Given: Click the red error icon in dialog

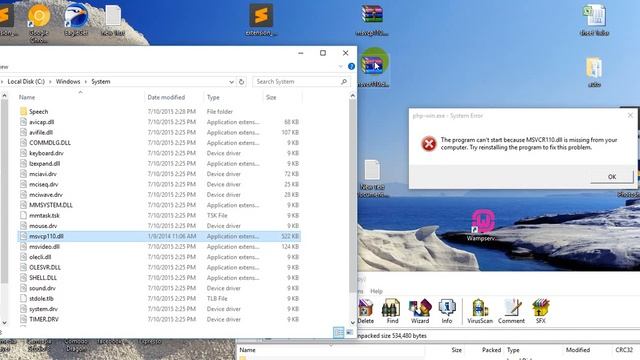Looking at the screenshot, I should pos(429,144).
